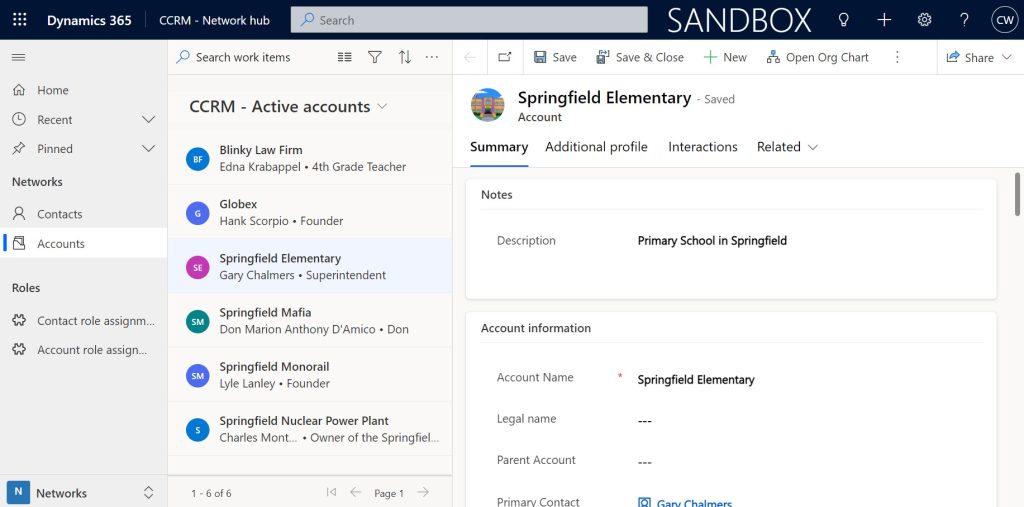This screenshot has height=507, width=1024.
Task: Expand the CCRM - Active accounts view dropdown
Action: coord(382,107)
